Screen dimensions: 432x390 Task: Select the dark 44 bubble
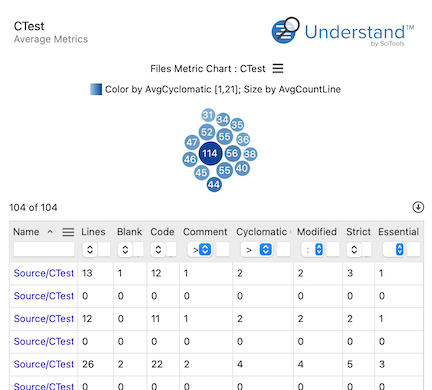tap(214, 185)
